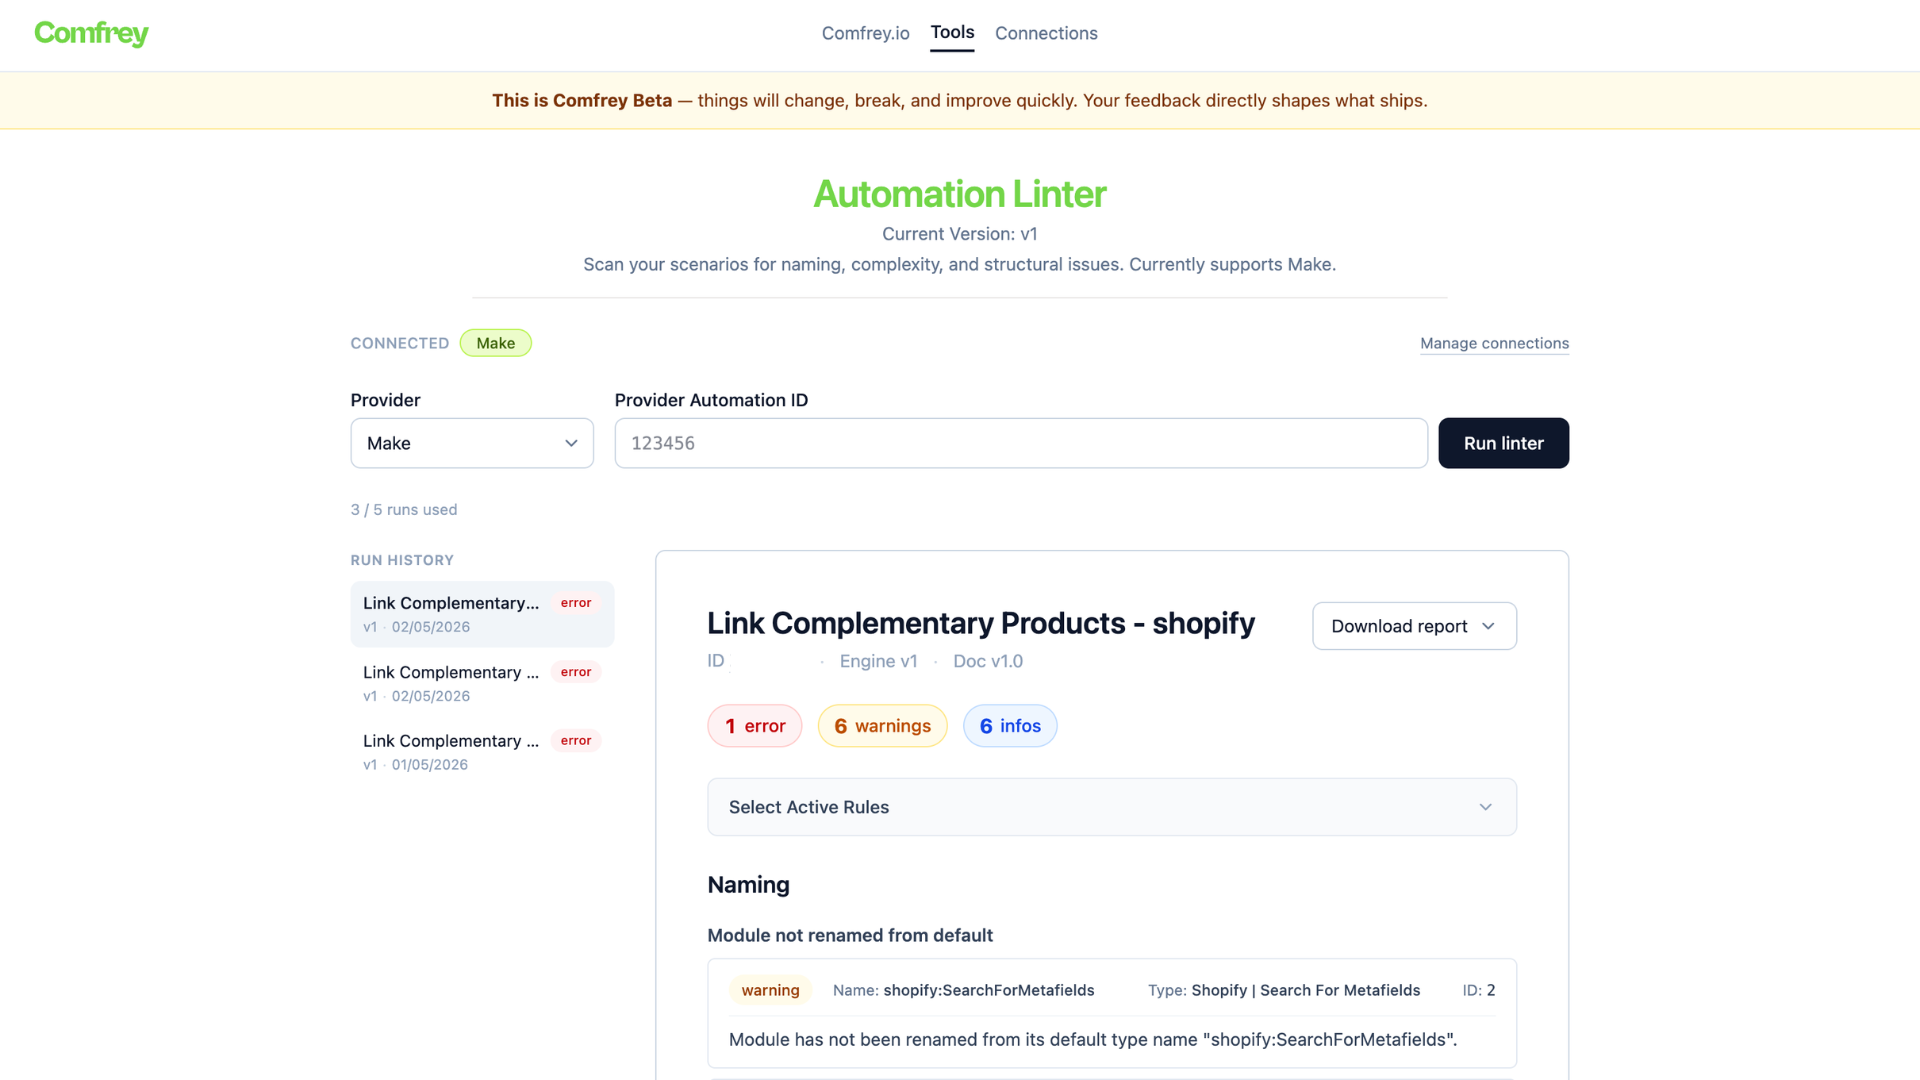Screen dimensions: 1920x1080
Task: Filter by the 6 infos badge
Action: tap(1010, 726)
